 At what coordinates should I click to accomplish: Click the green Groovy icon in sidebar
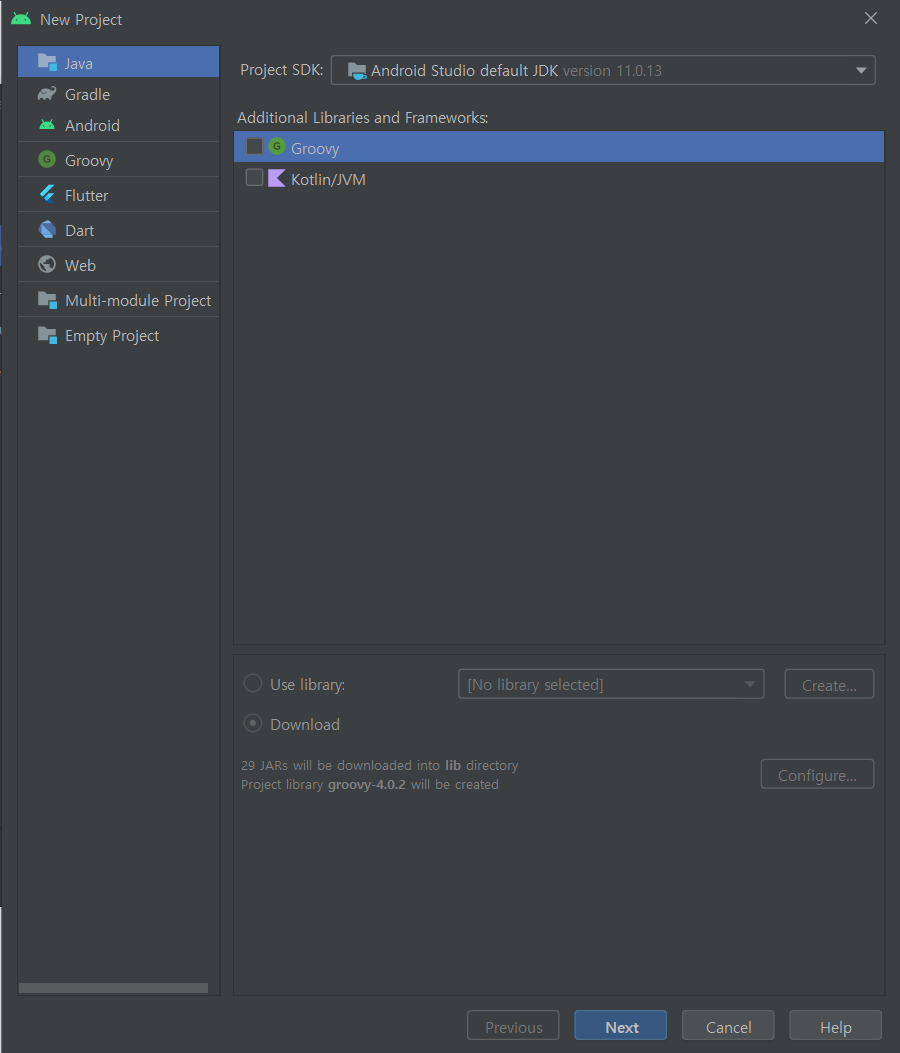click(47, 159)
